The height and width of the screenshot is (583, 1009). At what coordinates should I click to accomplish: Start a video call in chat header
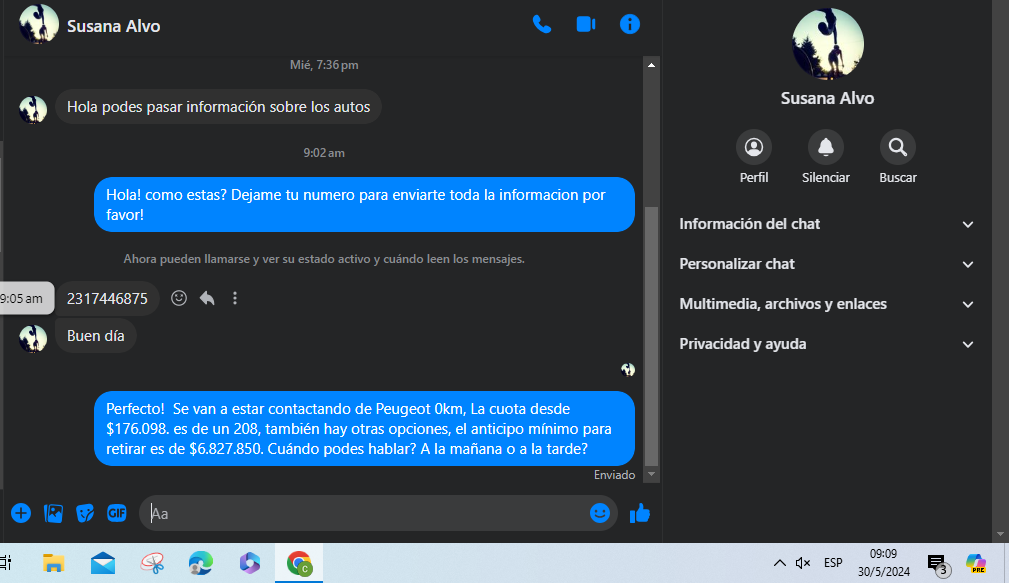tap(586, 25)
